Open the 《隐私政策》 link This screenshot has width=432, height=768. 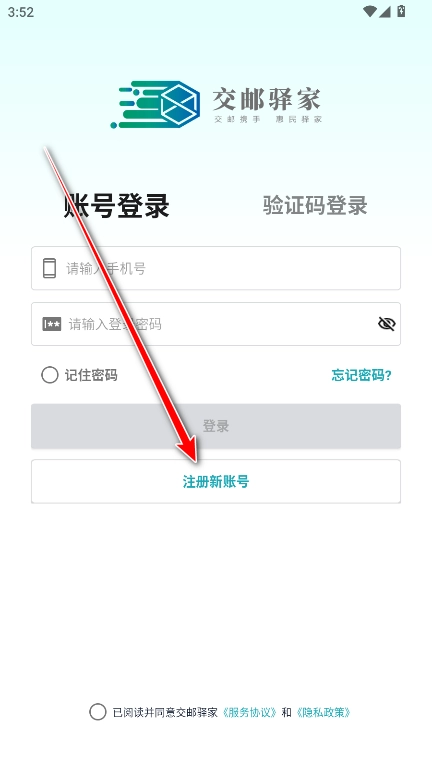coord(323,712)
